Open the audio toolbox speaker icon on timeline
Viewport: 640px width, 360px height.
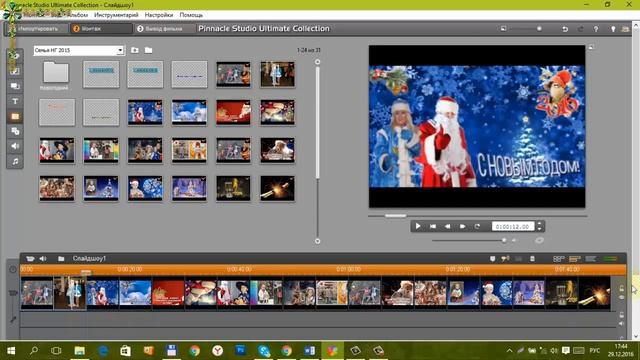(43, 258)
